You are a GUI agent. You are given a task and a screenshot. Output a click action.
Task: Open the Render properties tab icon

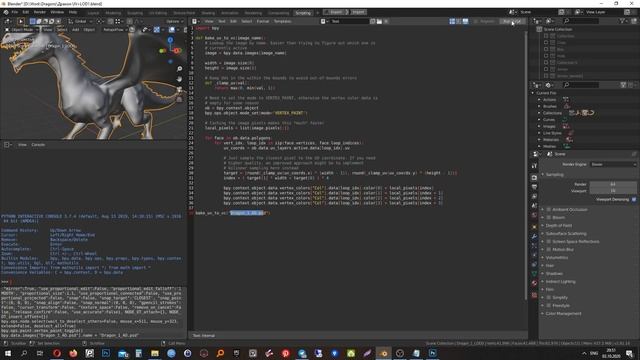tap(534, 177)
